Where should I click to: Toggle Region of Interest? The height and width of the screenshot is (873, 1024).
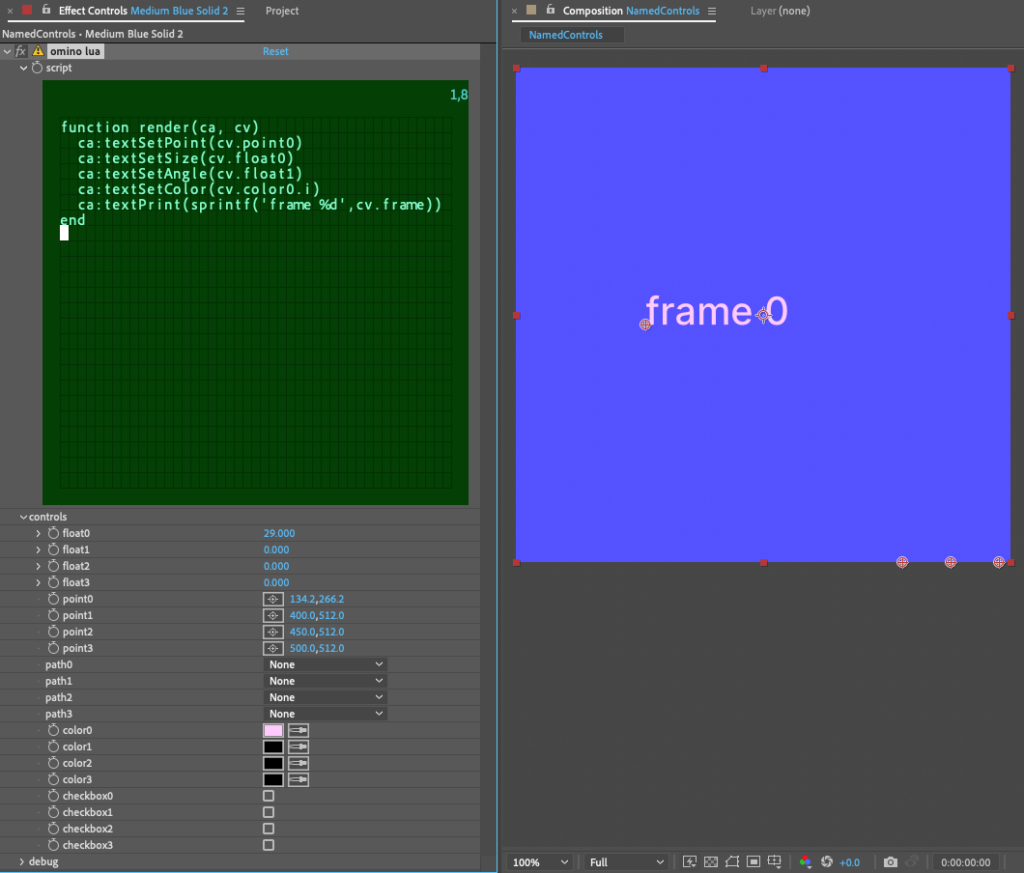pos(753,862)
